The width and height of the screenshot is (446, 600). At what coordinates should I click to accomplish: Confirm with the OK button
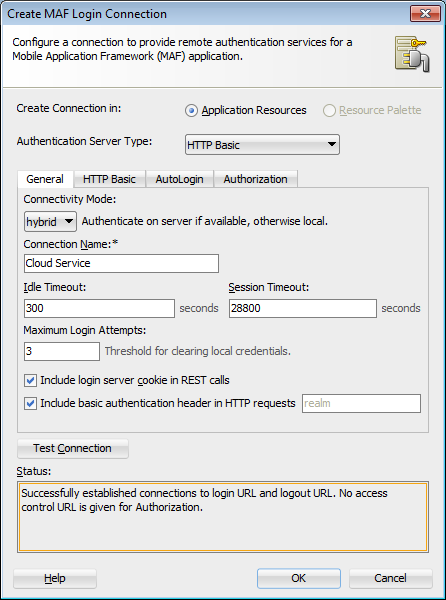click(x=299, y=578)
